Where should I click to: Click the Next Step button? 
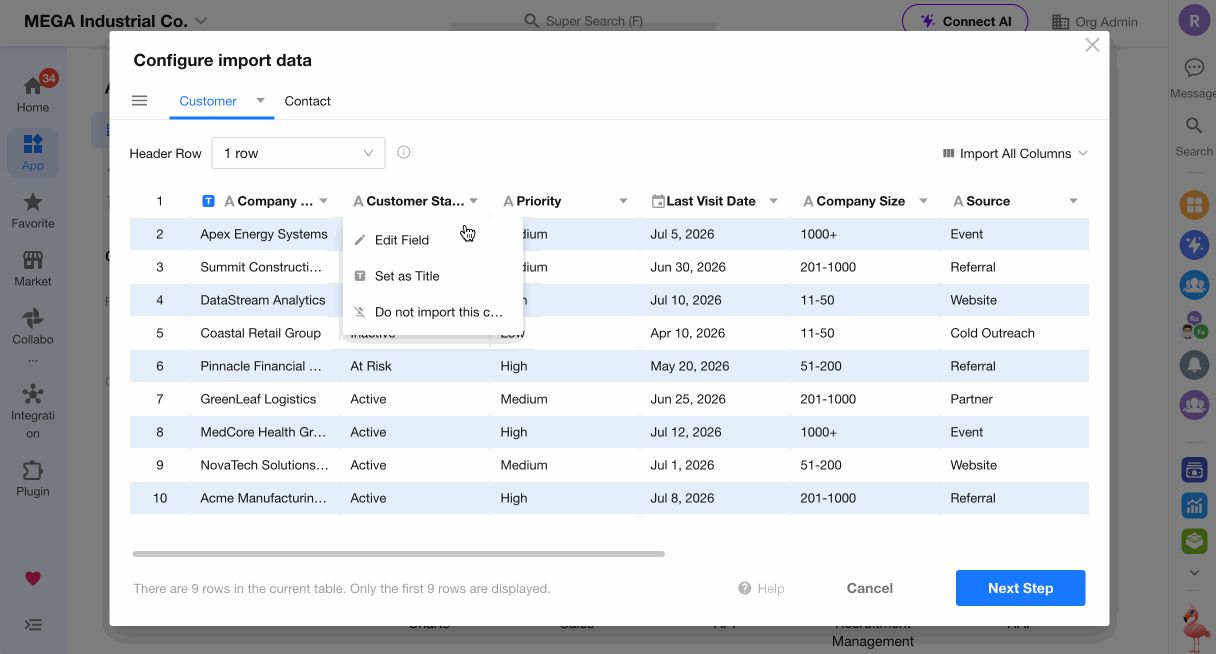1020,588
